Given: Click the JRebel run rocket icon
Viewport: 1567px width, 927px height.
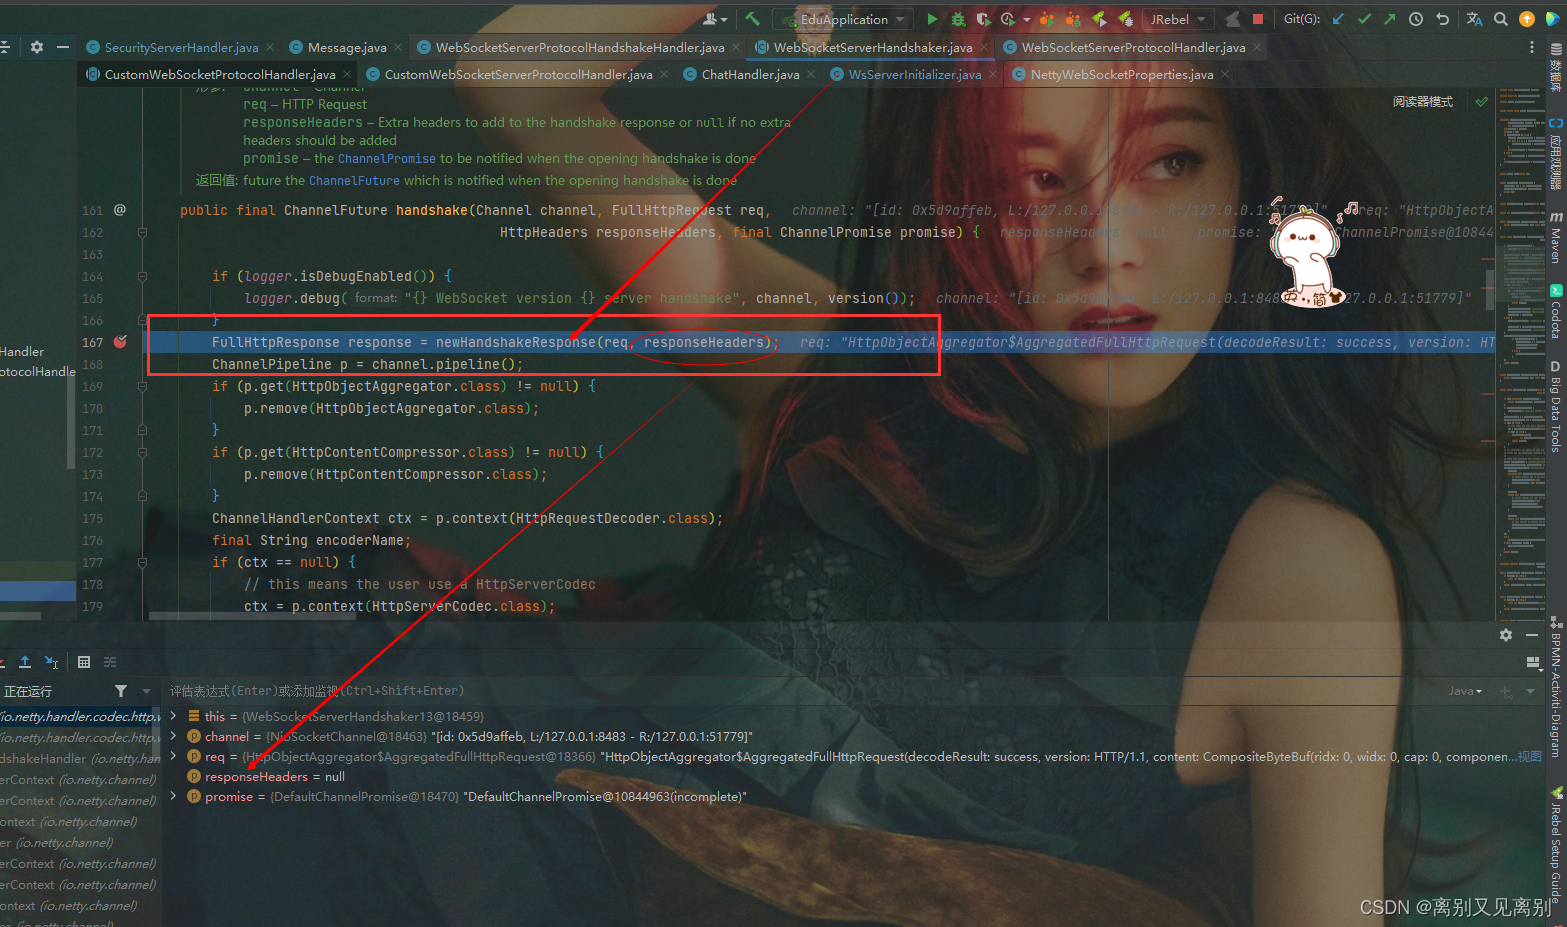Looking at the screenshot, I should pyautogui.click(x=1099, y=19).
